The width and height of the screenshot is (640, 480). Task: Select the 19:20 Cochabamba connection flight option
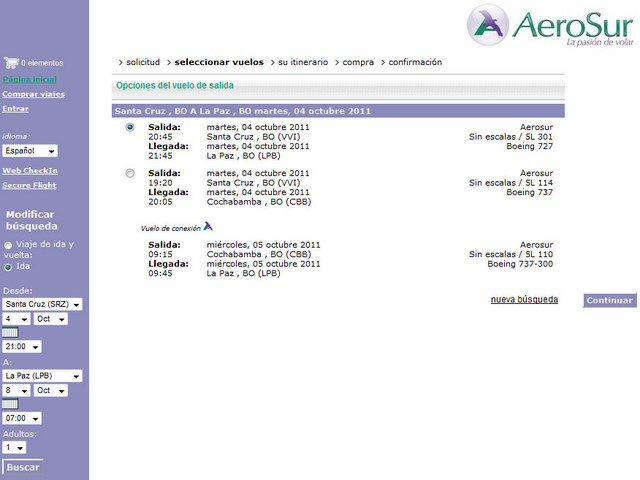coord(130,173)
